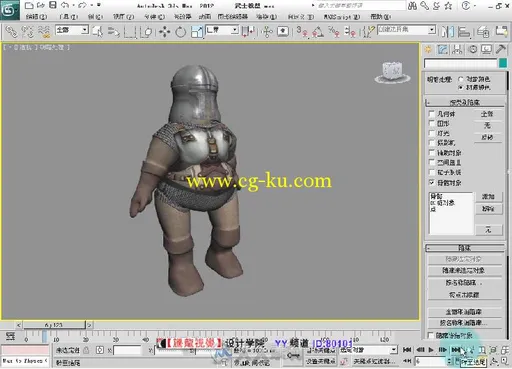Click the binoculars search icon
Viewport: 512px width, 369px height.
412,5
